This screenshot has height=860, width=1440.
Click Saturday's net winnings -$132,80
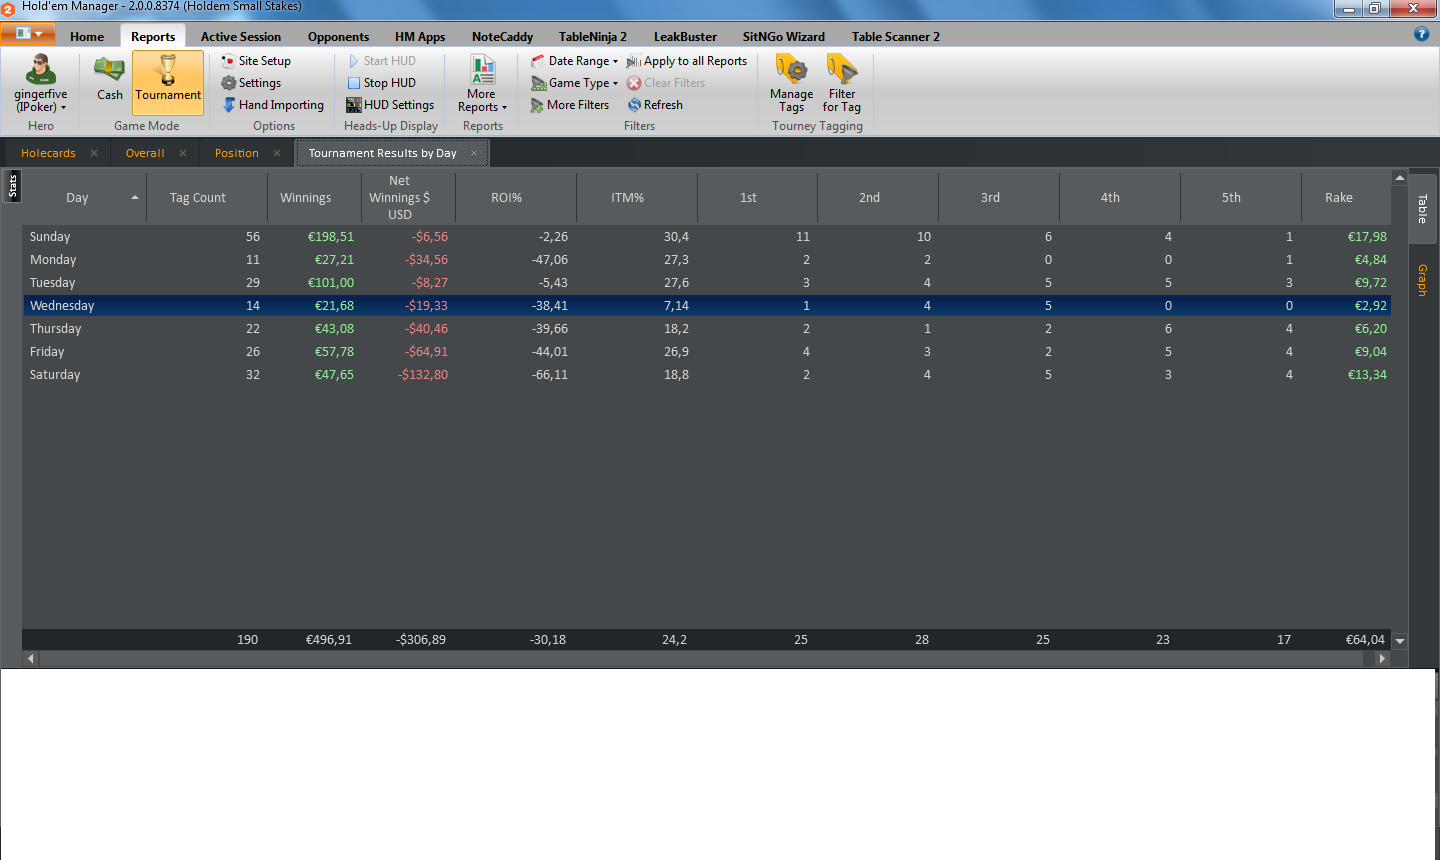click(423, 375)
